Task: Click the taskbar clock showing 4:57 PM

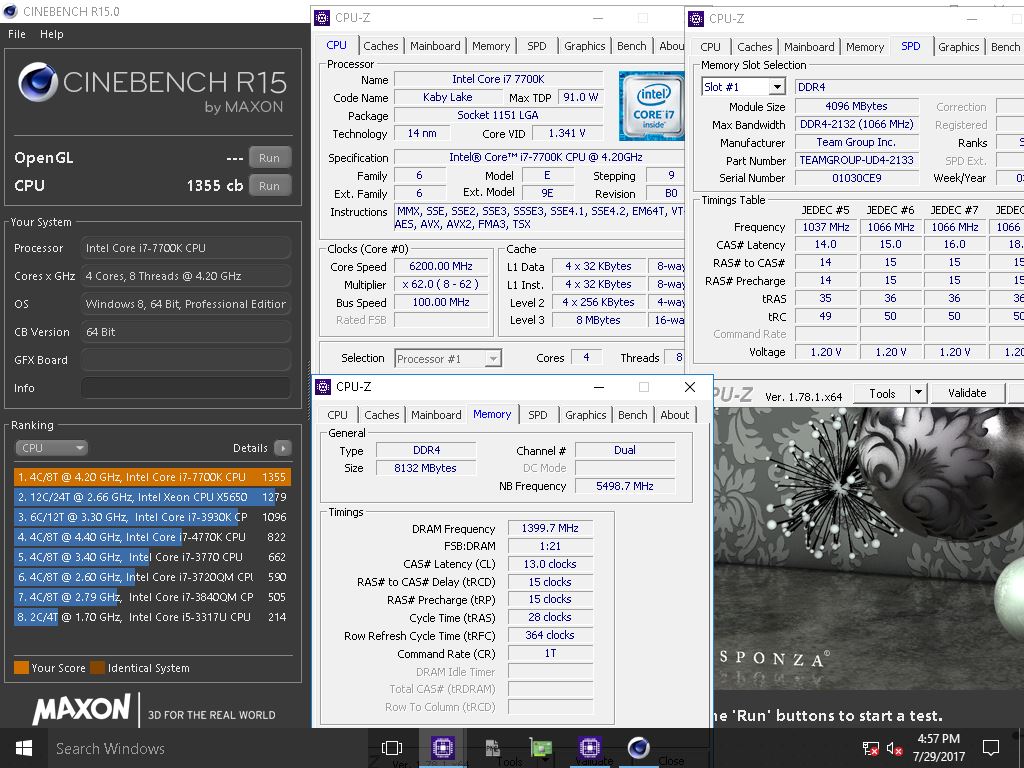Action: click(x=938, y=748)
